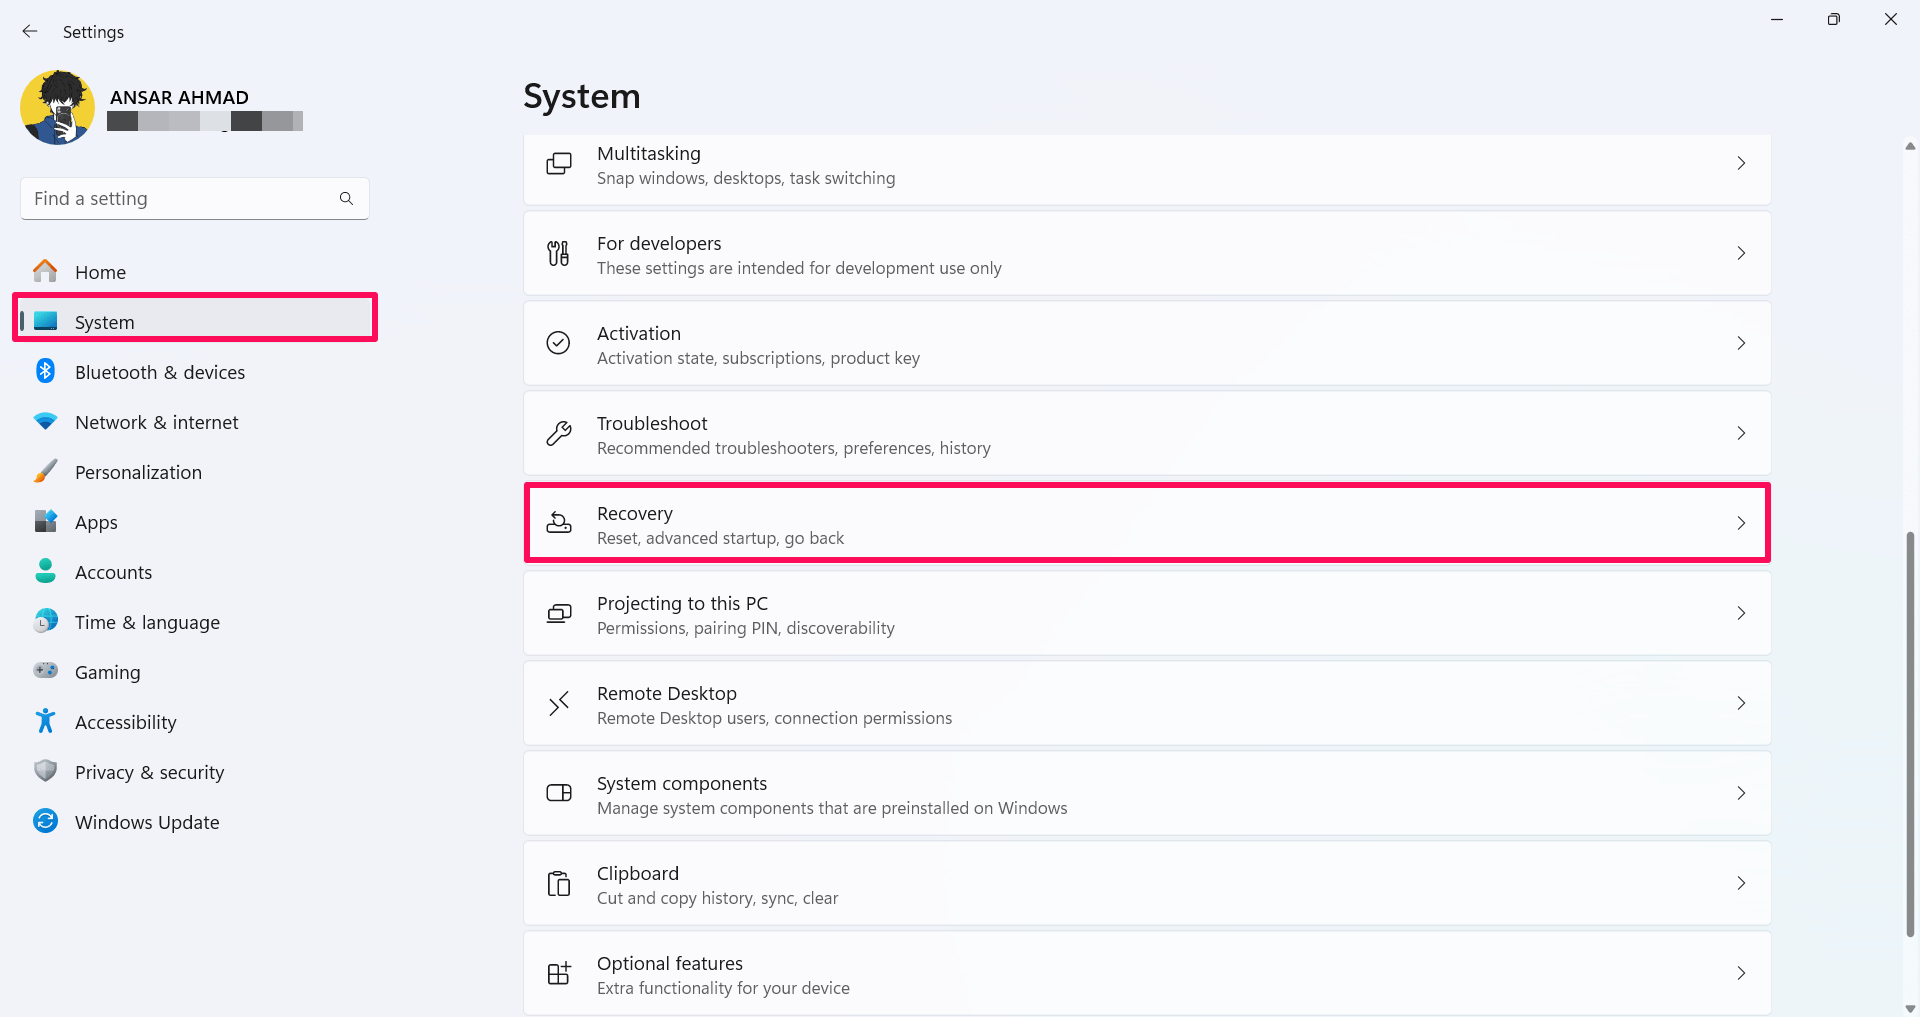This screenshot has height=1017, width=1920.
Task: Open Troubleshoot using its right chevron
Action: [x=1741, y=433]
